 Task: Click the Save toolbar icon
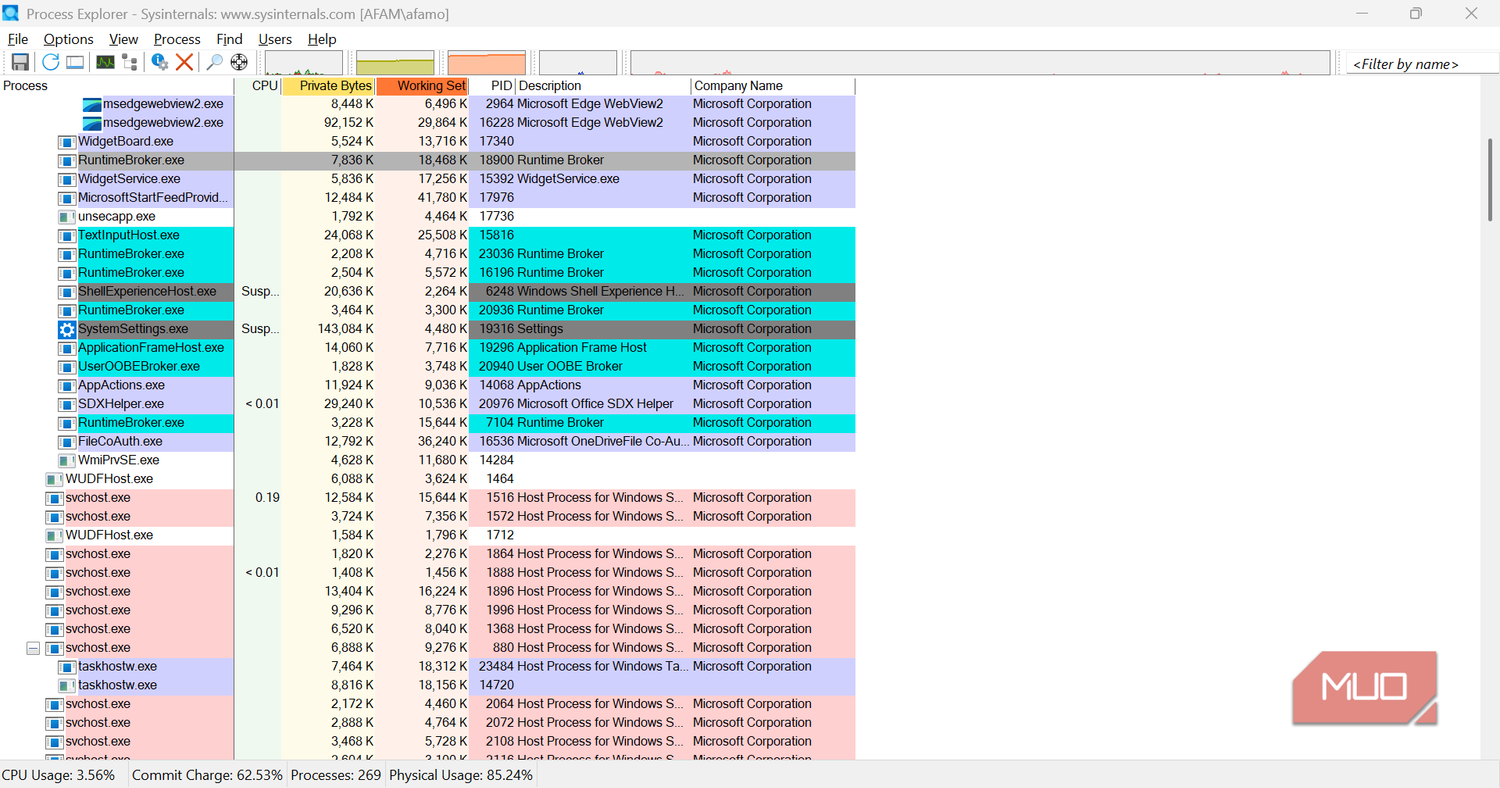[20, 62]
